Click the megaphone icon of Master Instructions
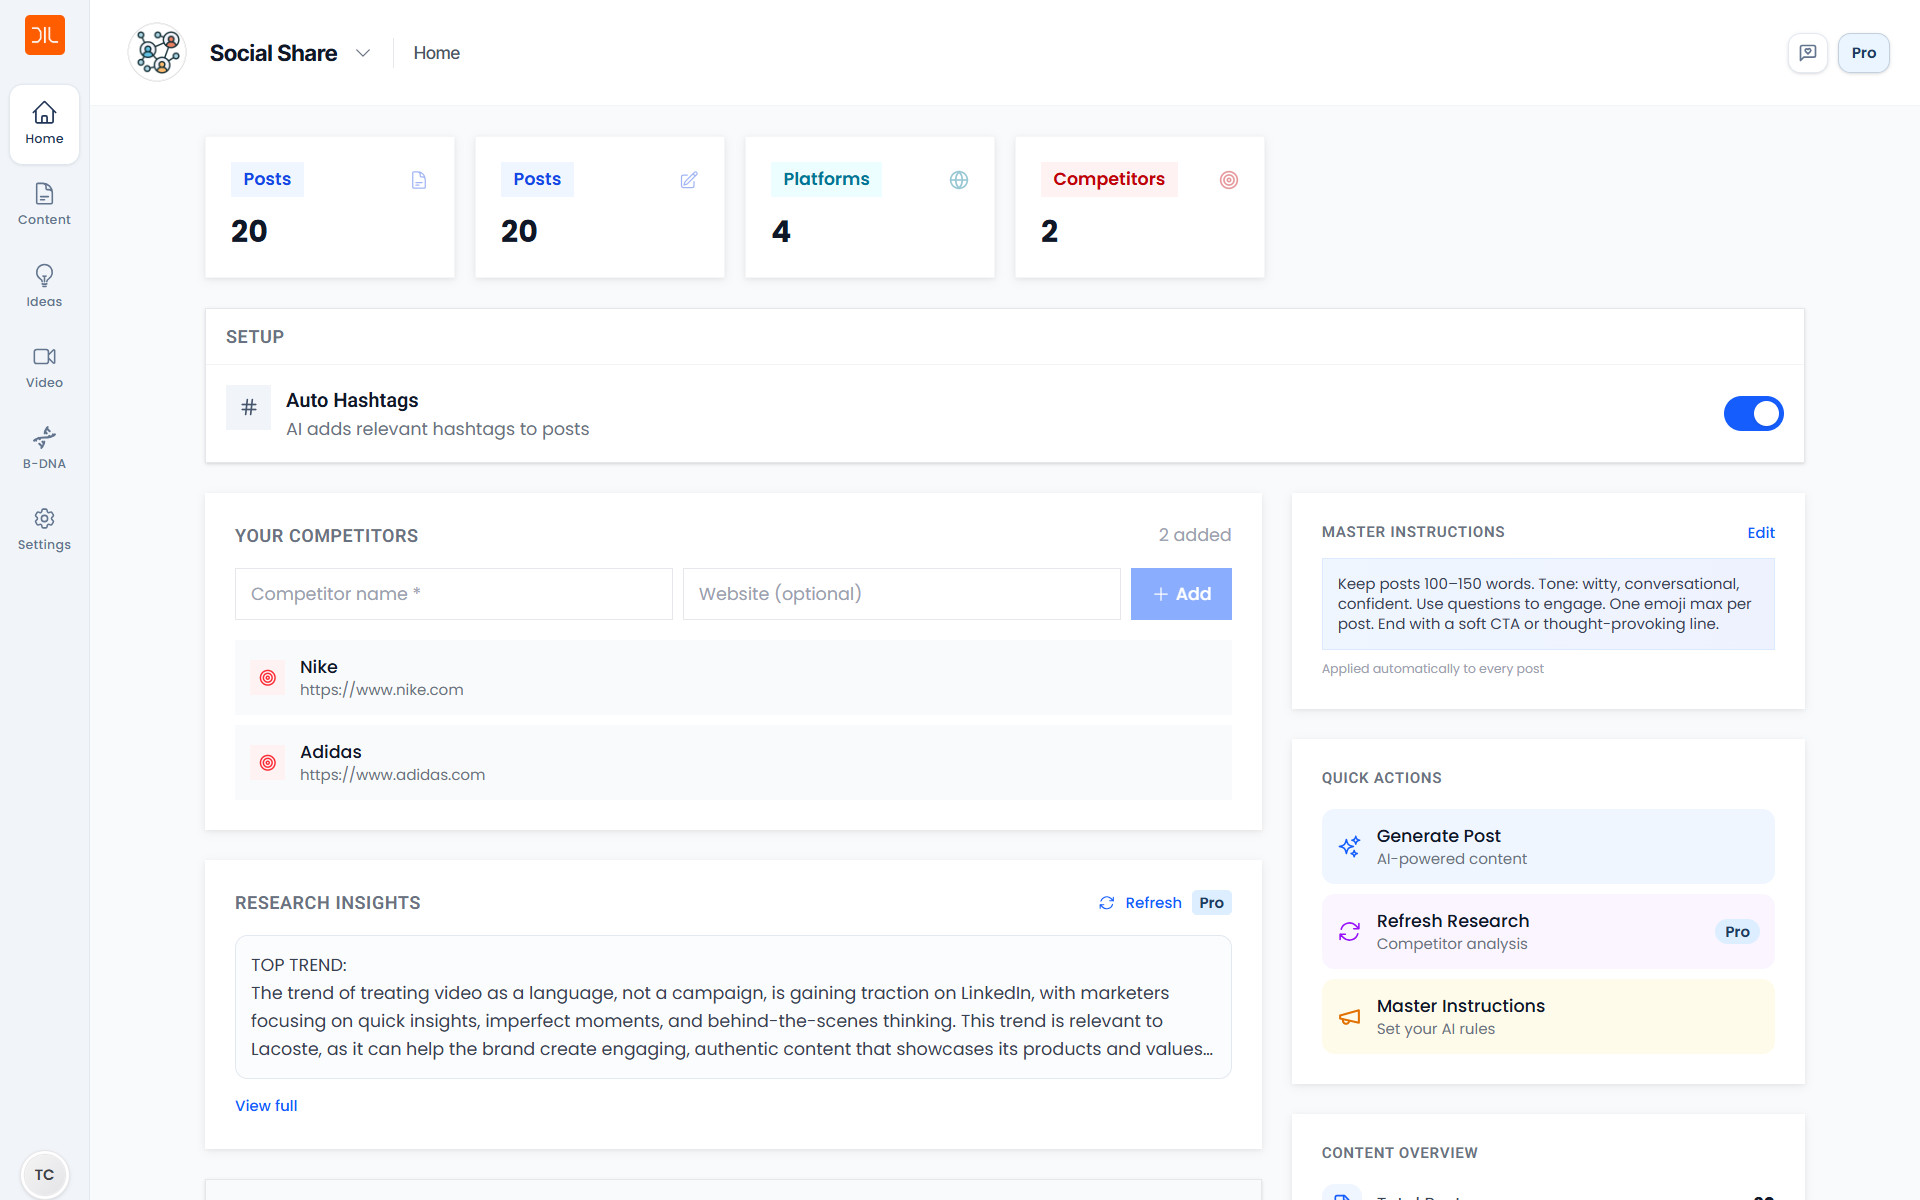 (x=1349, y=1017)
